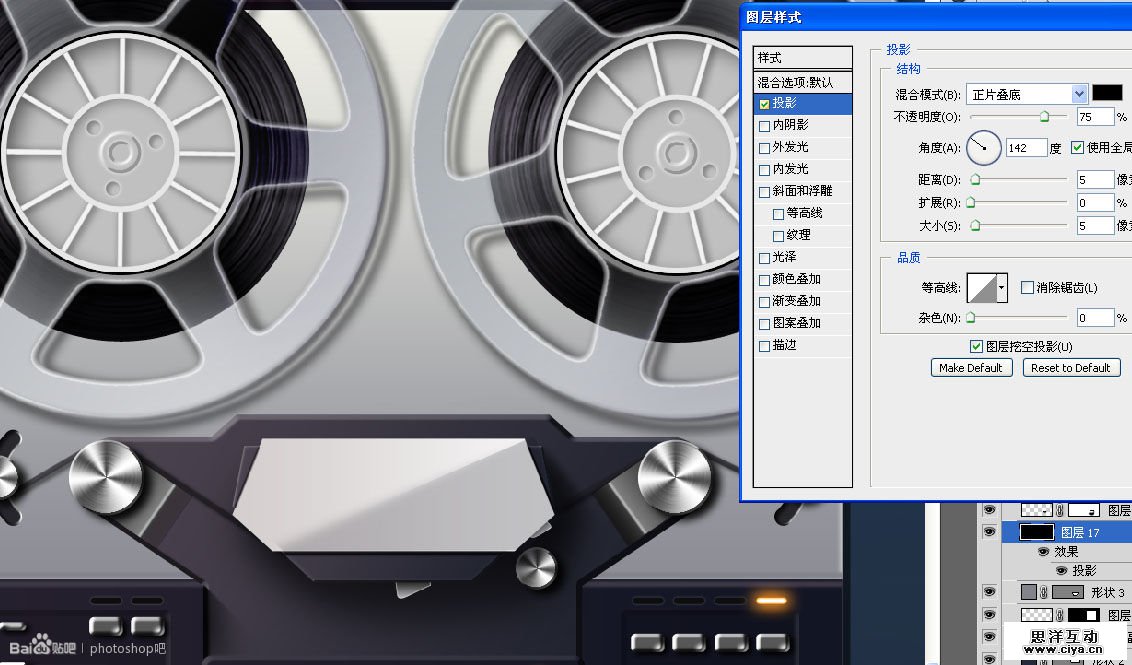This screenshot has width=1132, height=665.
Task: Tick the 等高线 sub-option checkbox
Action: coord(778,214)
